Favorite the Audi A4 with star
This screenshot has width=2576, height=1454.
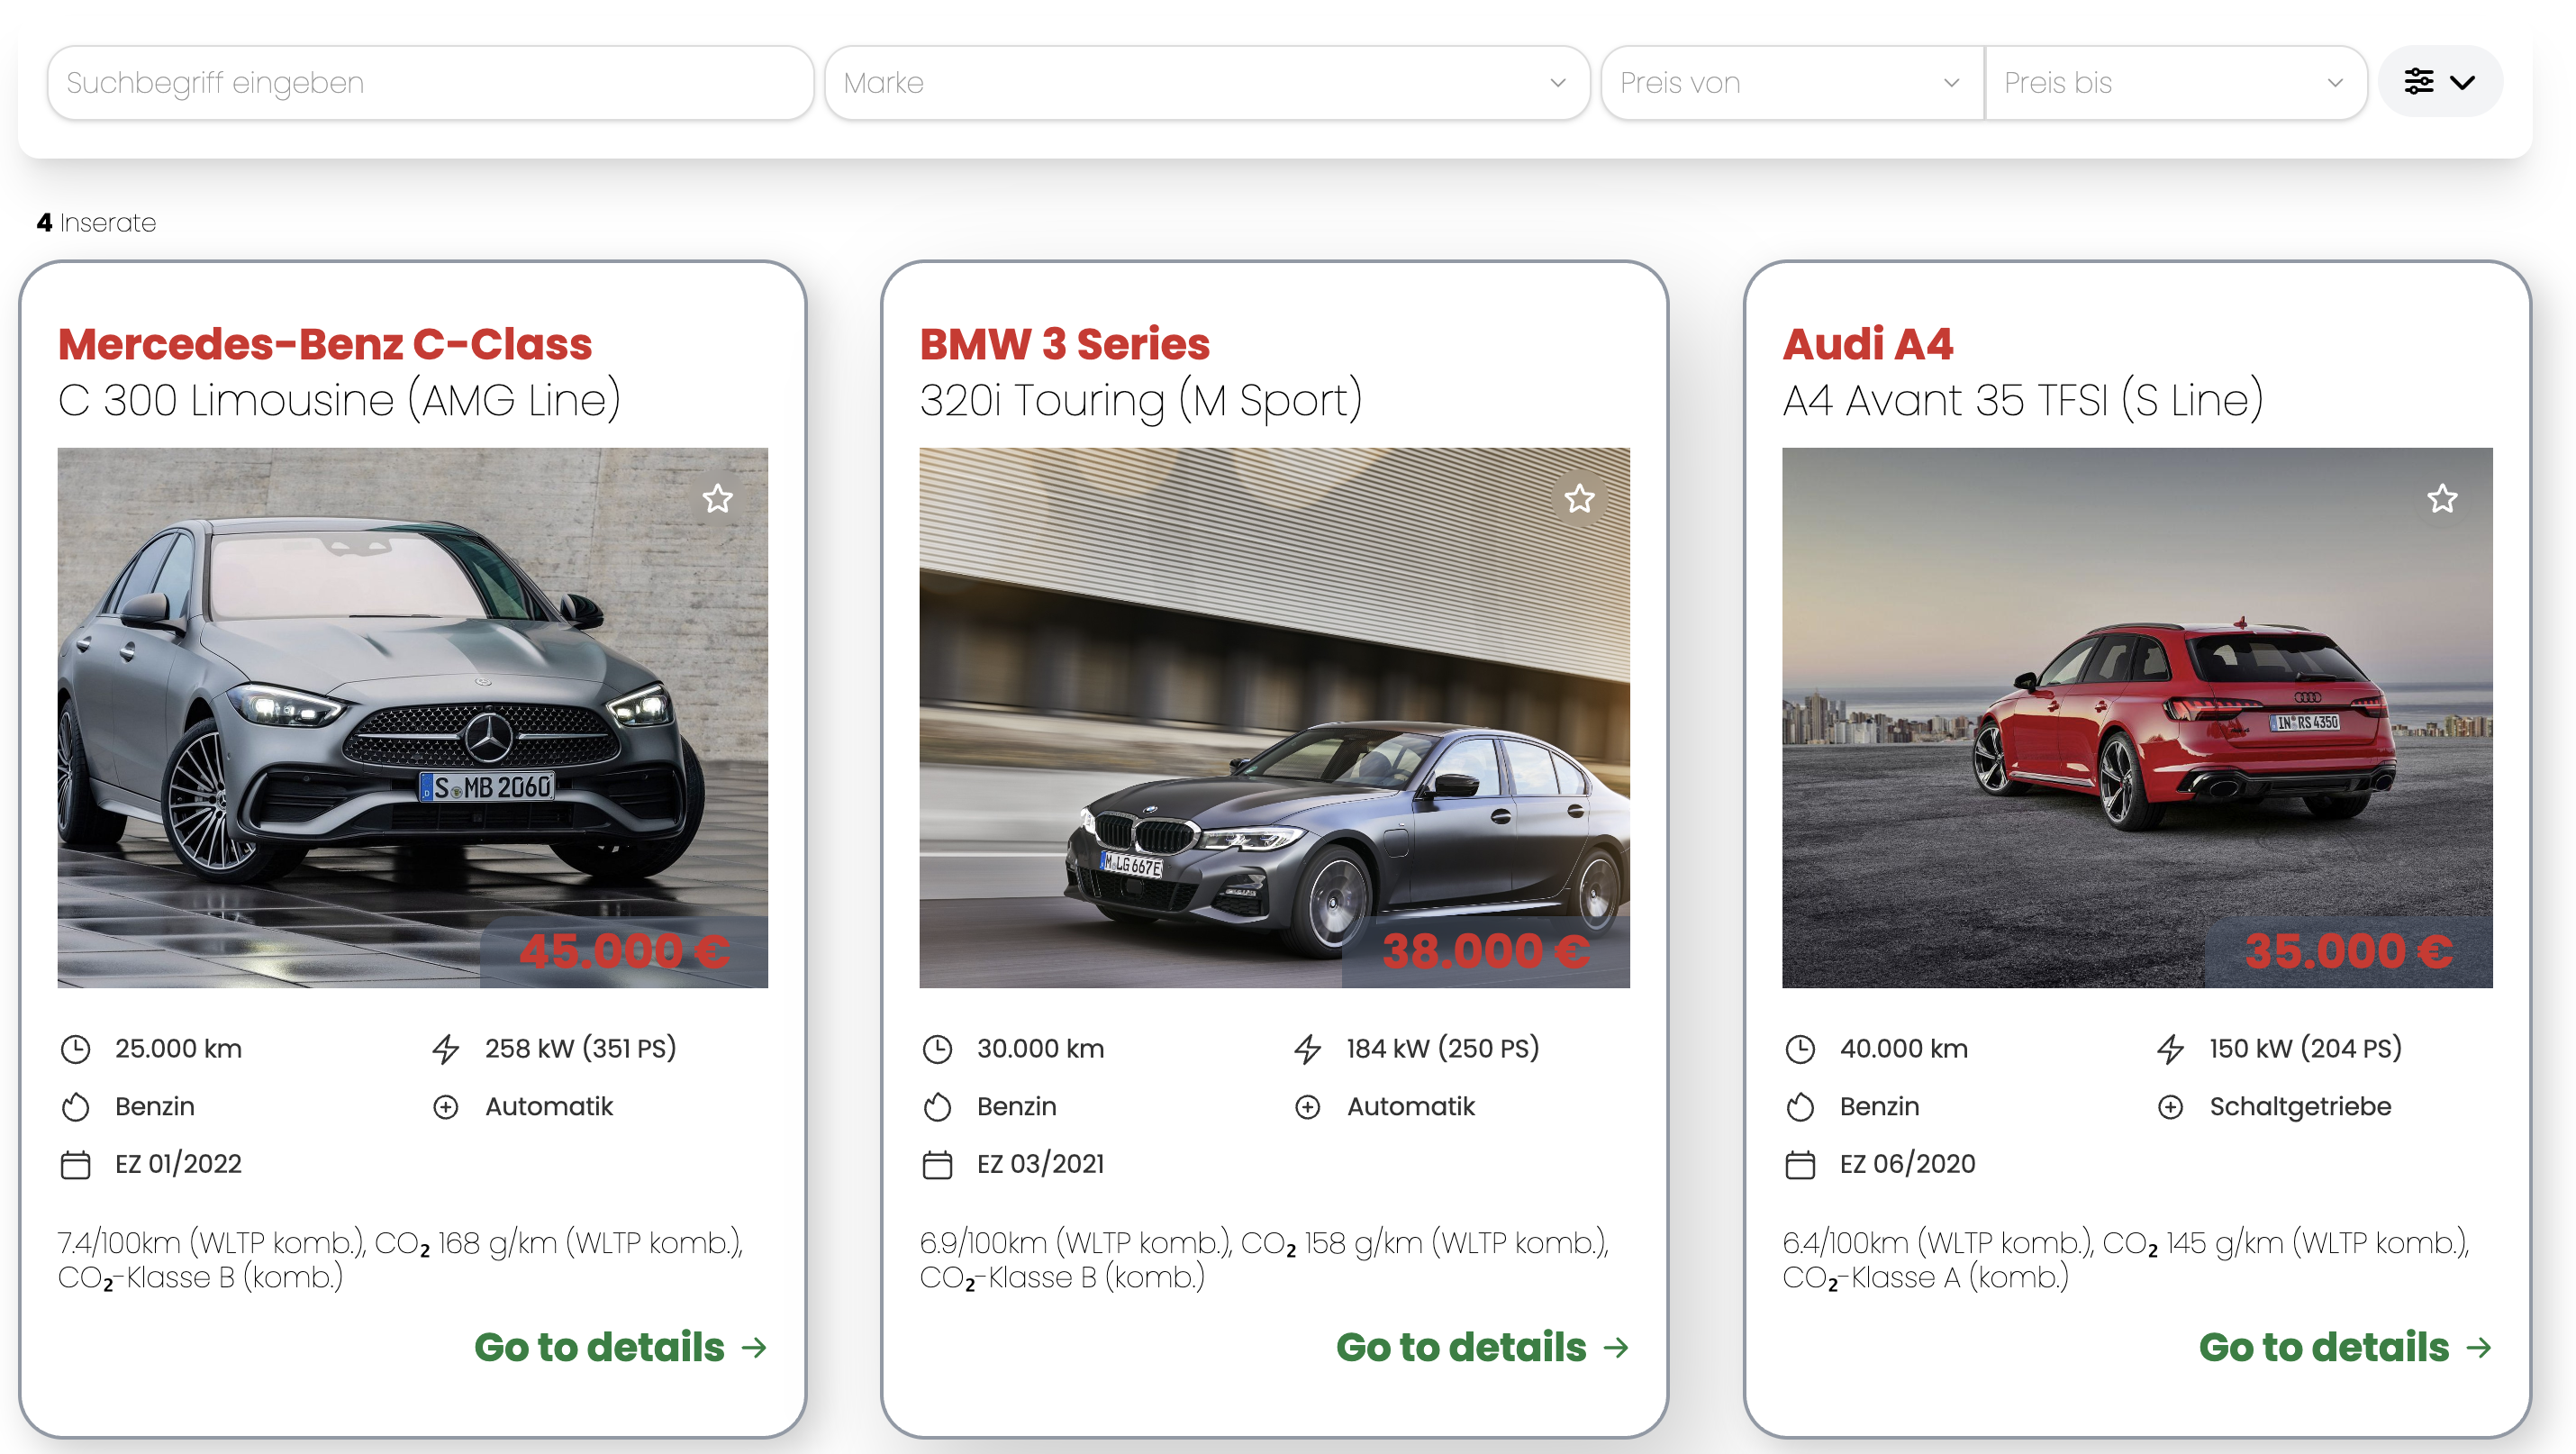(2441, 498)
